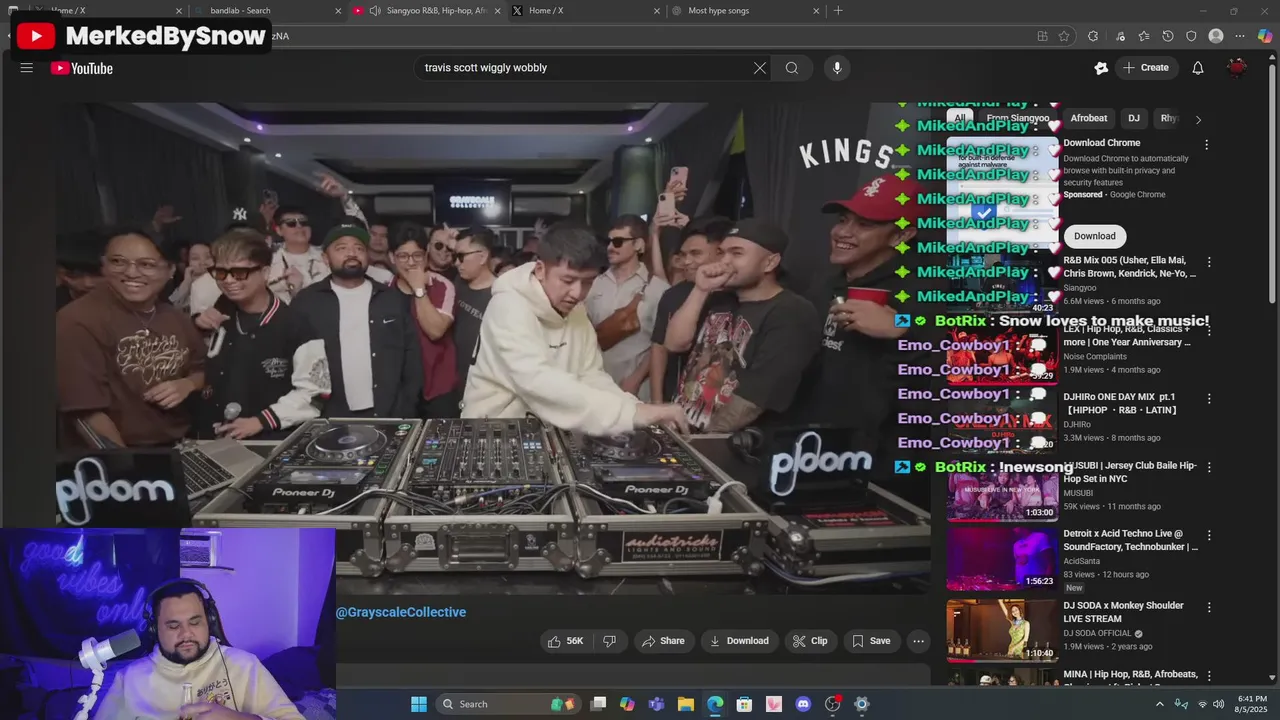Share the current video
The height and width of the screenshot is (720, 1280).
[x=663, y=641]
